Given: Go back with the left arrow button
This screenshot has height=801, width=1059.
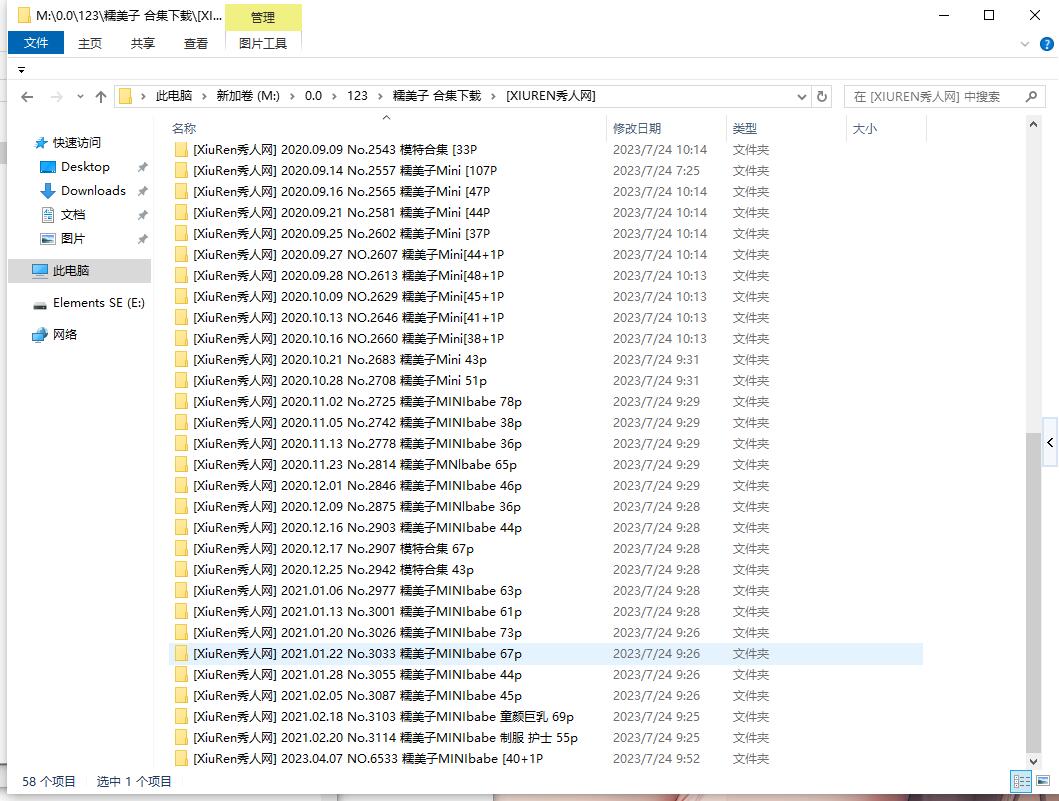Looking at the screenshot, I should (x=27, y=97).
